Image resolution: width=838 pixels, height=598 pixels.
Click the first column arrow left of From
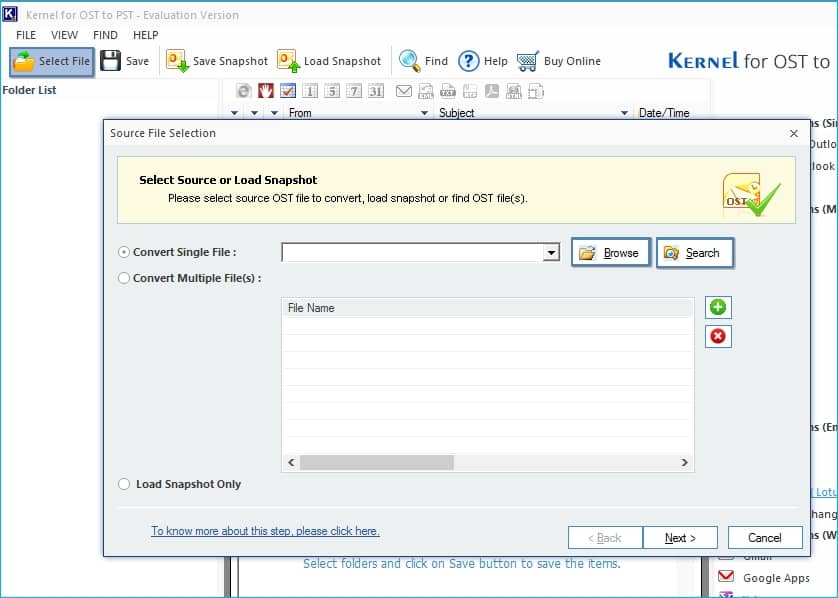click(234, 113)
